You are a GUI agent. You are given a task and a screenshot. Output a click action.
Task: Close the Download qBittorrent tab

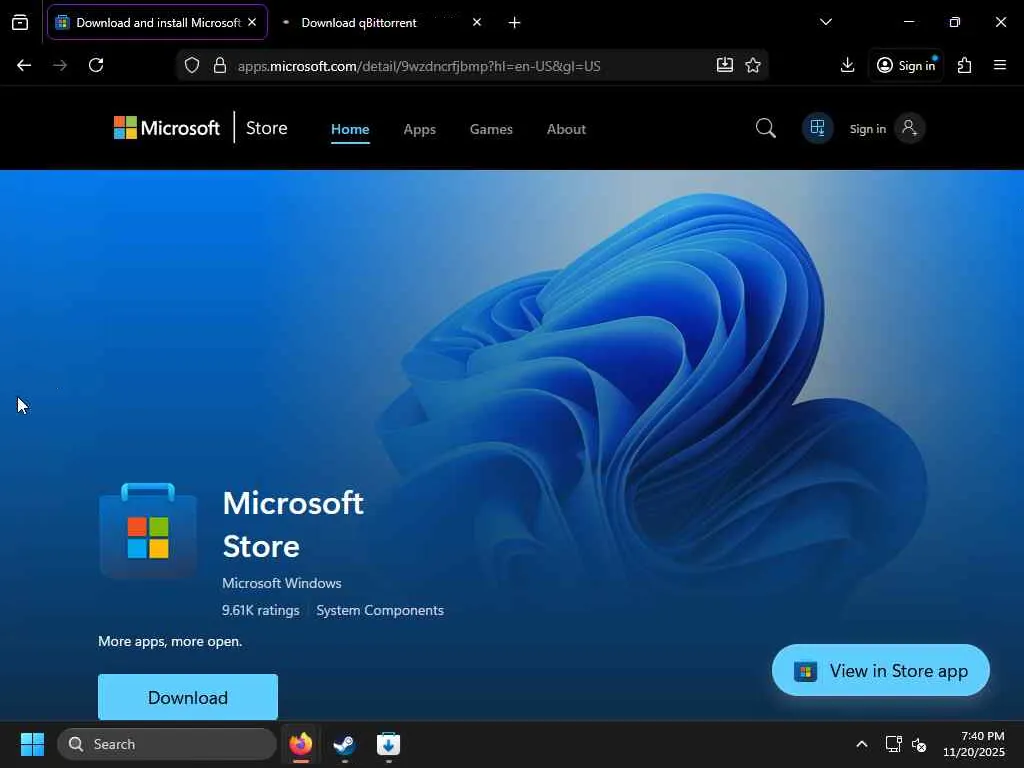[x=477, y=22]
